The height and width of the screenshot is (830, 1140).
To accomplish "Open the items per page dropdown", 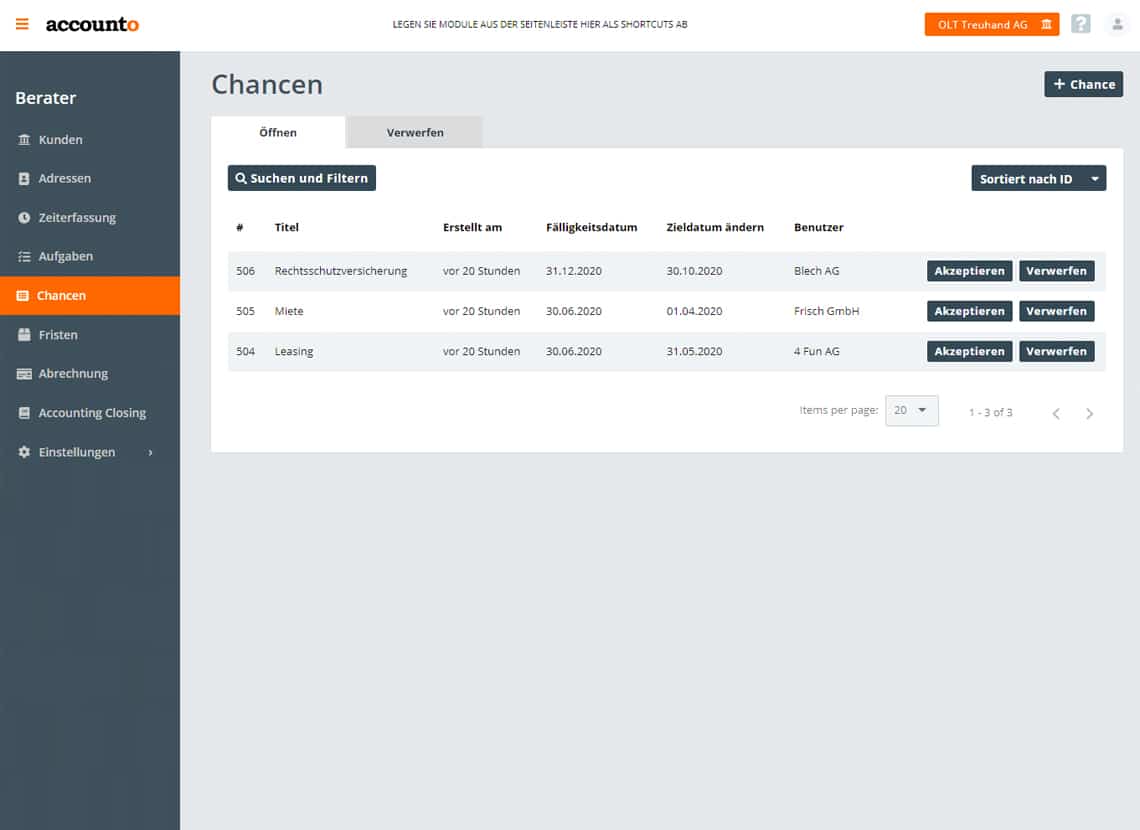I will coord(912,411).
